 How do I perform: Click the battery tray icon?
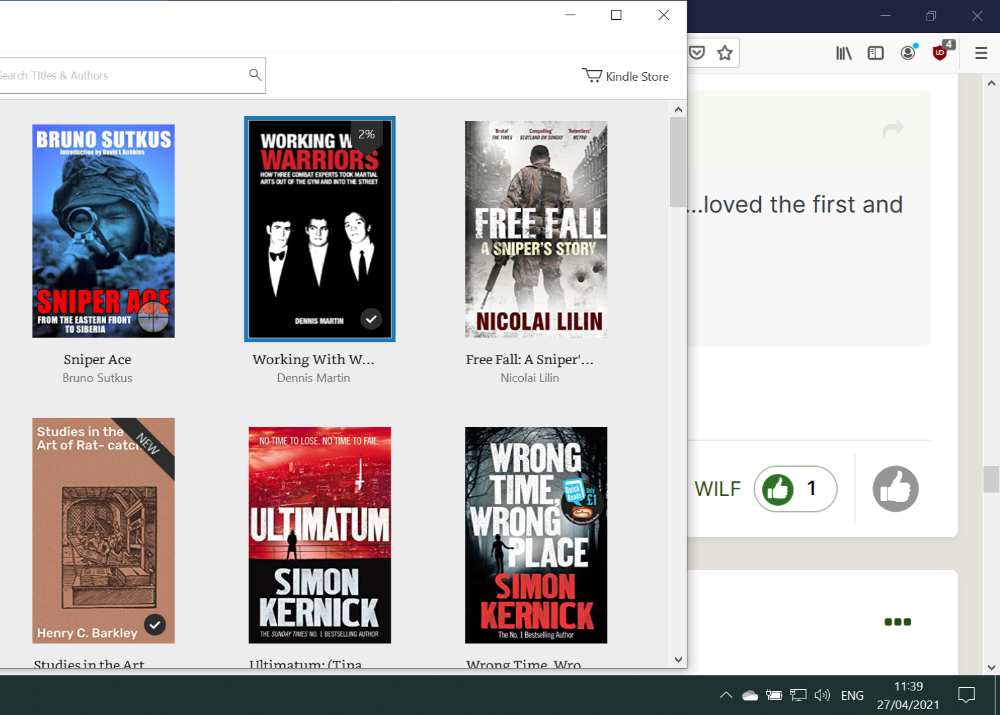pos(774,695)
